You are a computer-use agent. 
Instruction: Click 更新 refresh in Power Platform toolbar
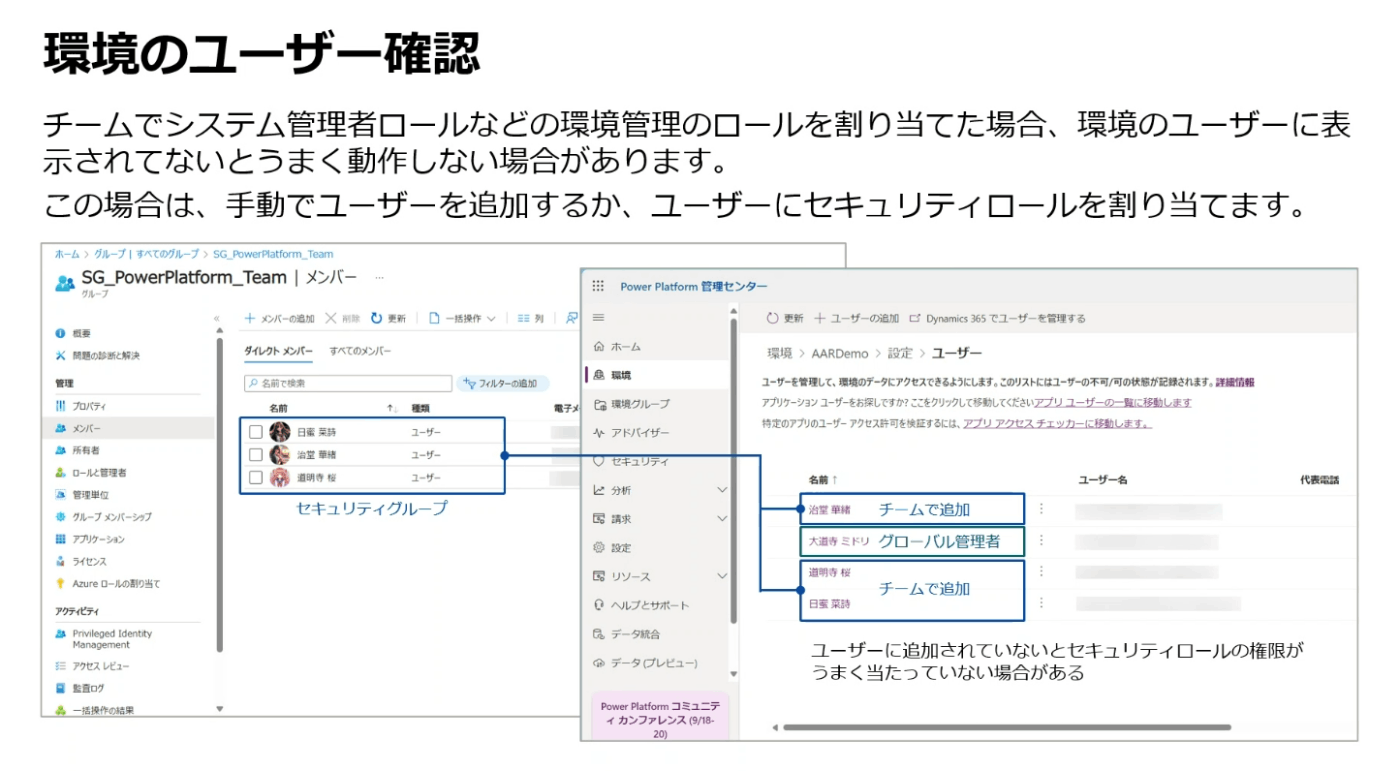coord(785,318)
